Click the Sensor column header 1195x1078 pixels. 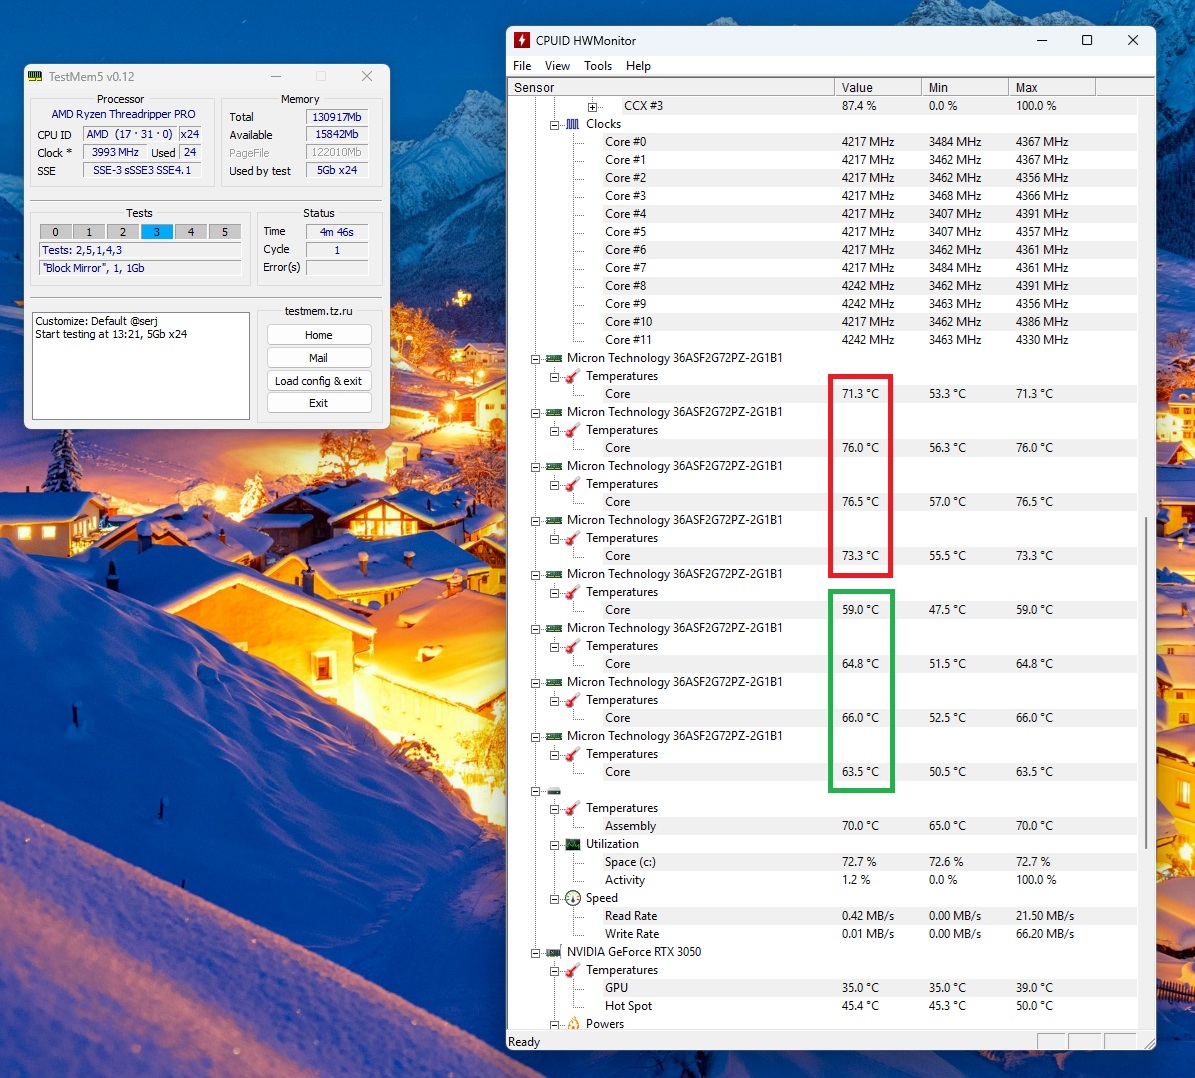[x=671, y=87]
